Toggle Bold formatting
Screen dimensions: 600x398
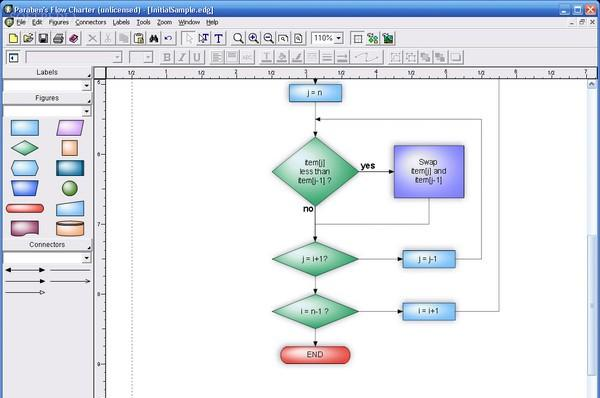point(167,57)
